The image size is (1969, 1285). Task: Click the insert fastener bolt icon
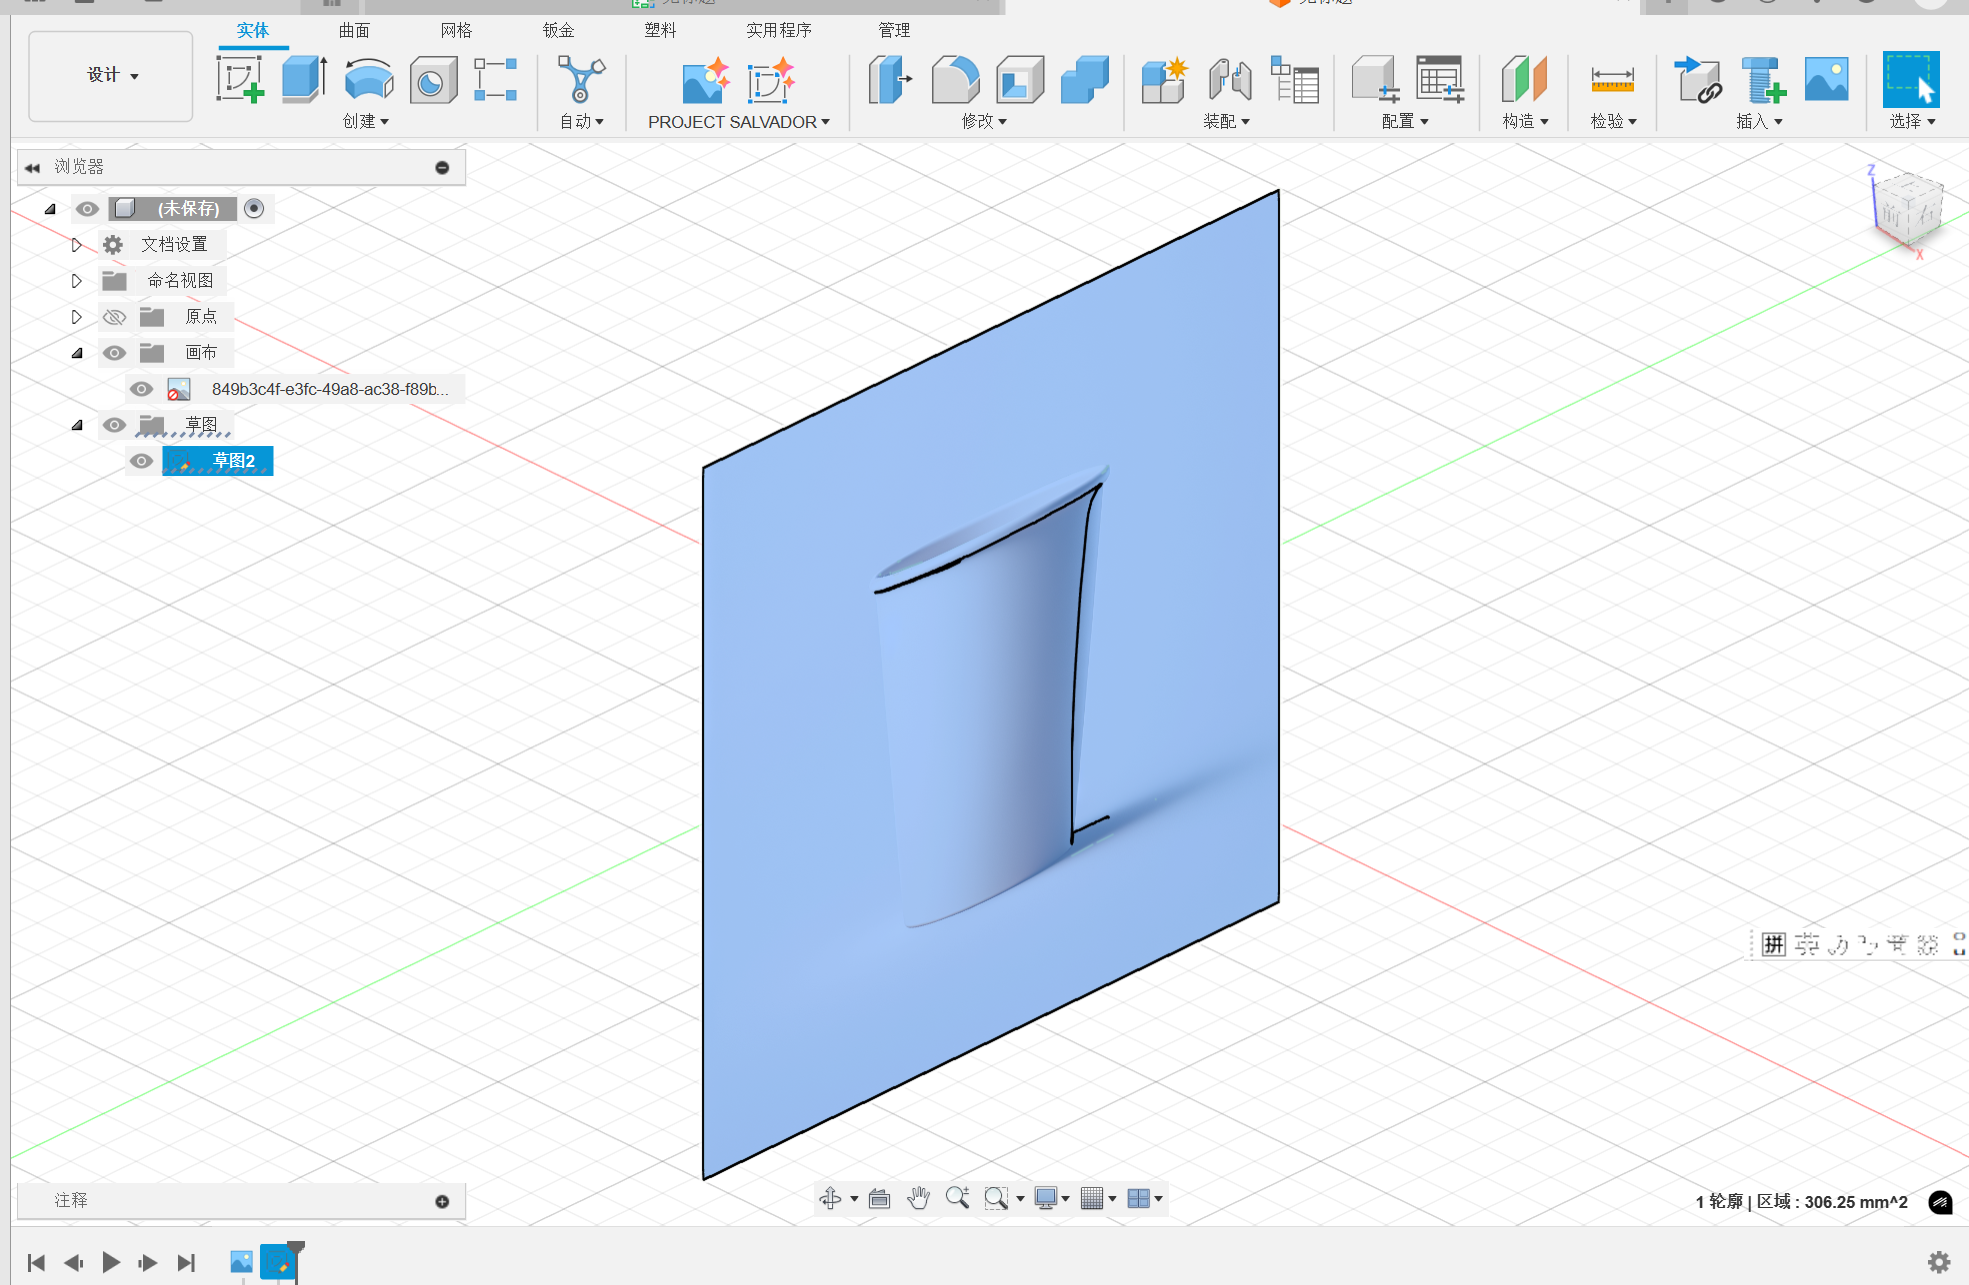[1763, 79]
